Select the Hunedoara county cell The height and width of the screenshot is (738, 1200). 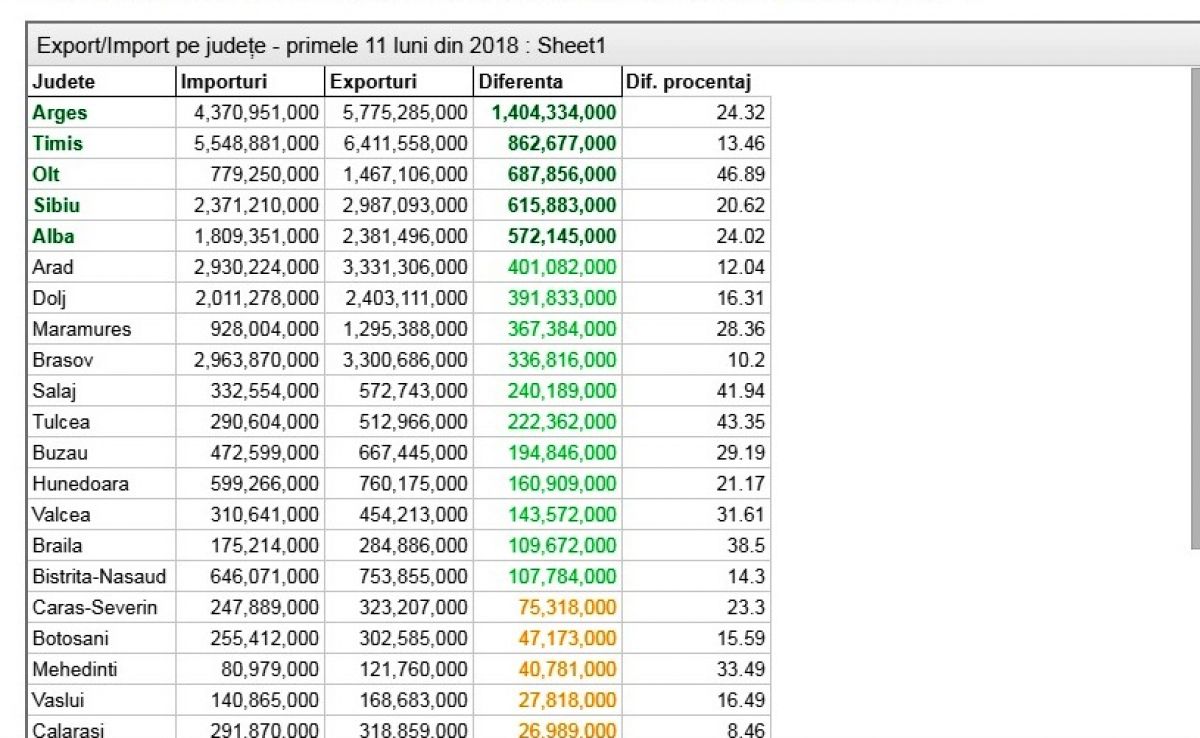[101, 484]
